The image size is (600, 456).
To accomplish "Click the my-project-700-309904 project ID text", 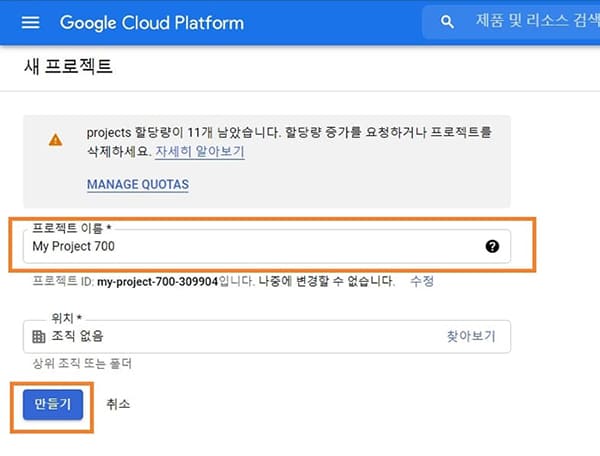I will tap(157, 282).
